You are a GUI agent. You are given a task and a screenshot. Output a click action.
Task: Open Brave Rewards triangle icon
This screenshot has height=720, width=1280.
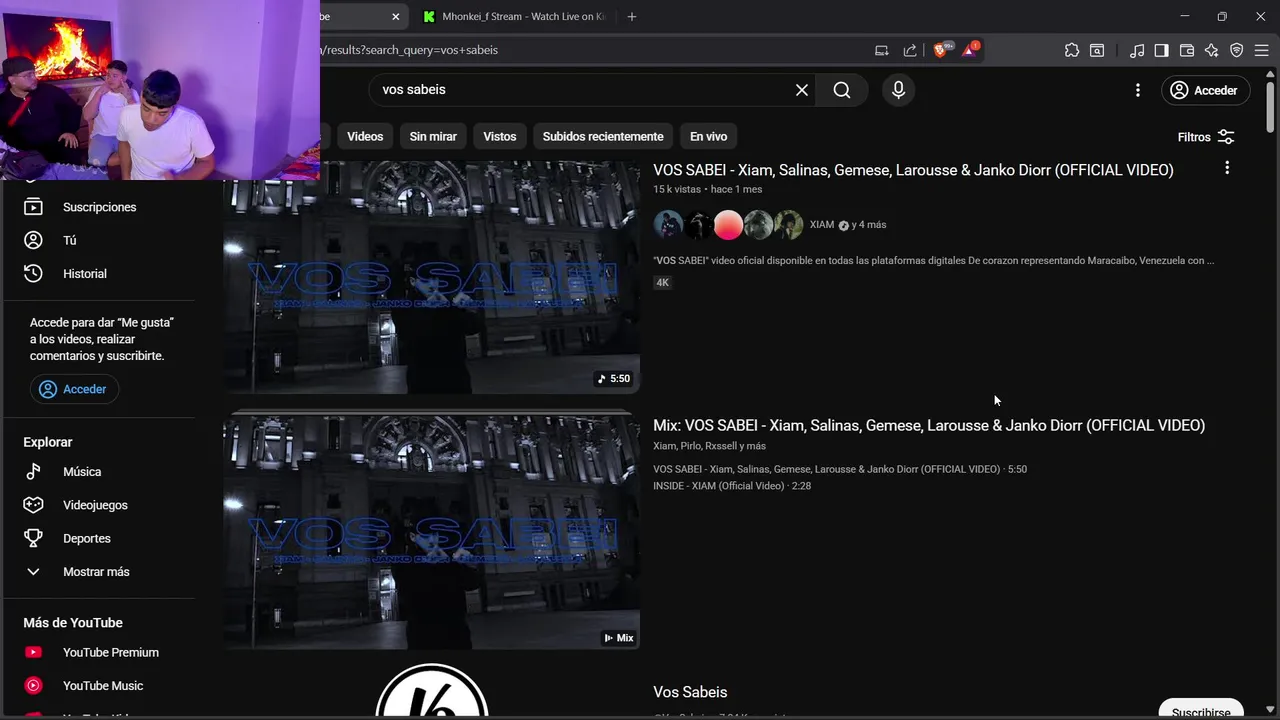(970, 50)
